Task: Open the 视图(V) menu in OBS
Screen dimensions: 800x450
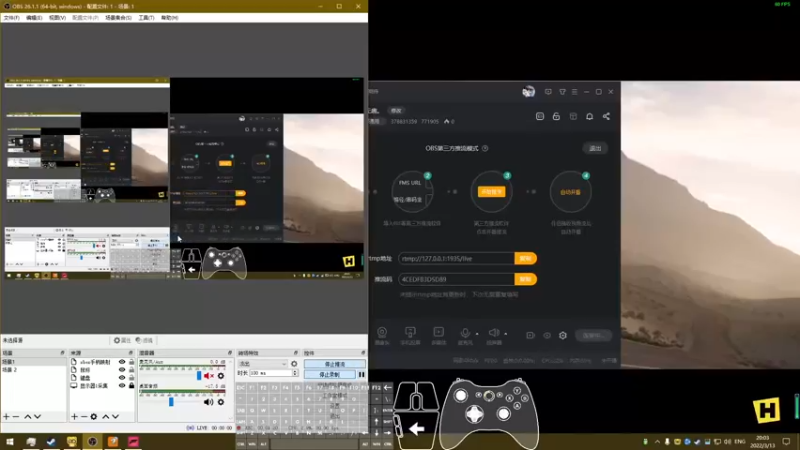Action: 57,18
